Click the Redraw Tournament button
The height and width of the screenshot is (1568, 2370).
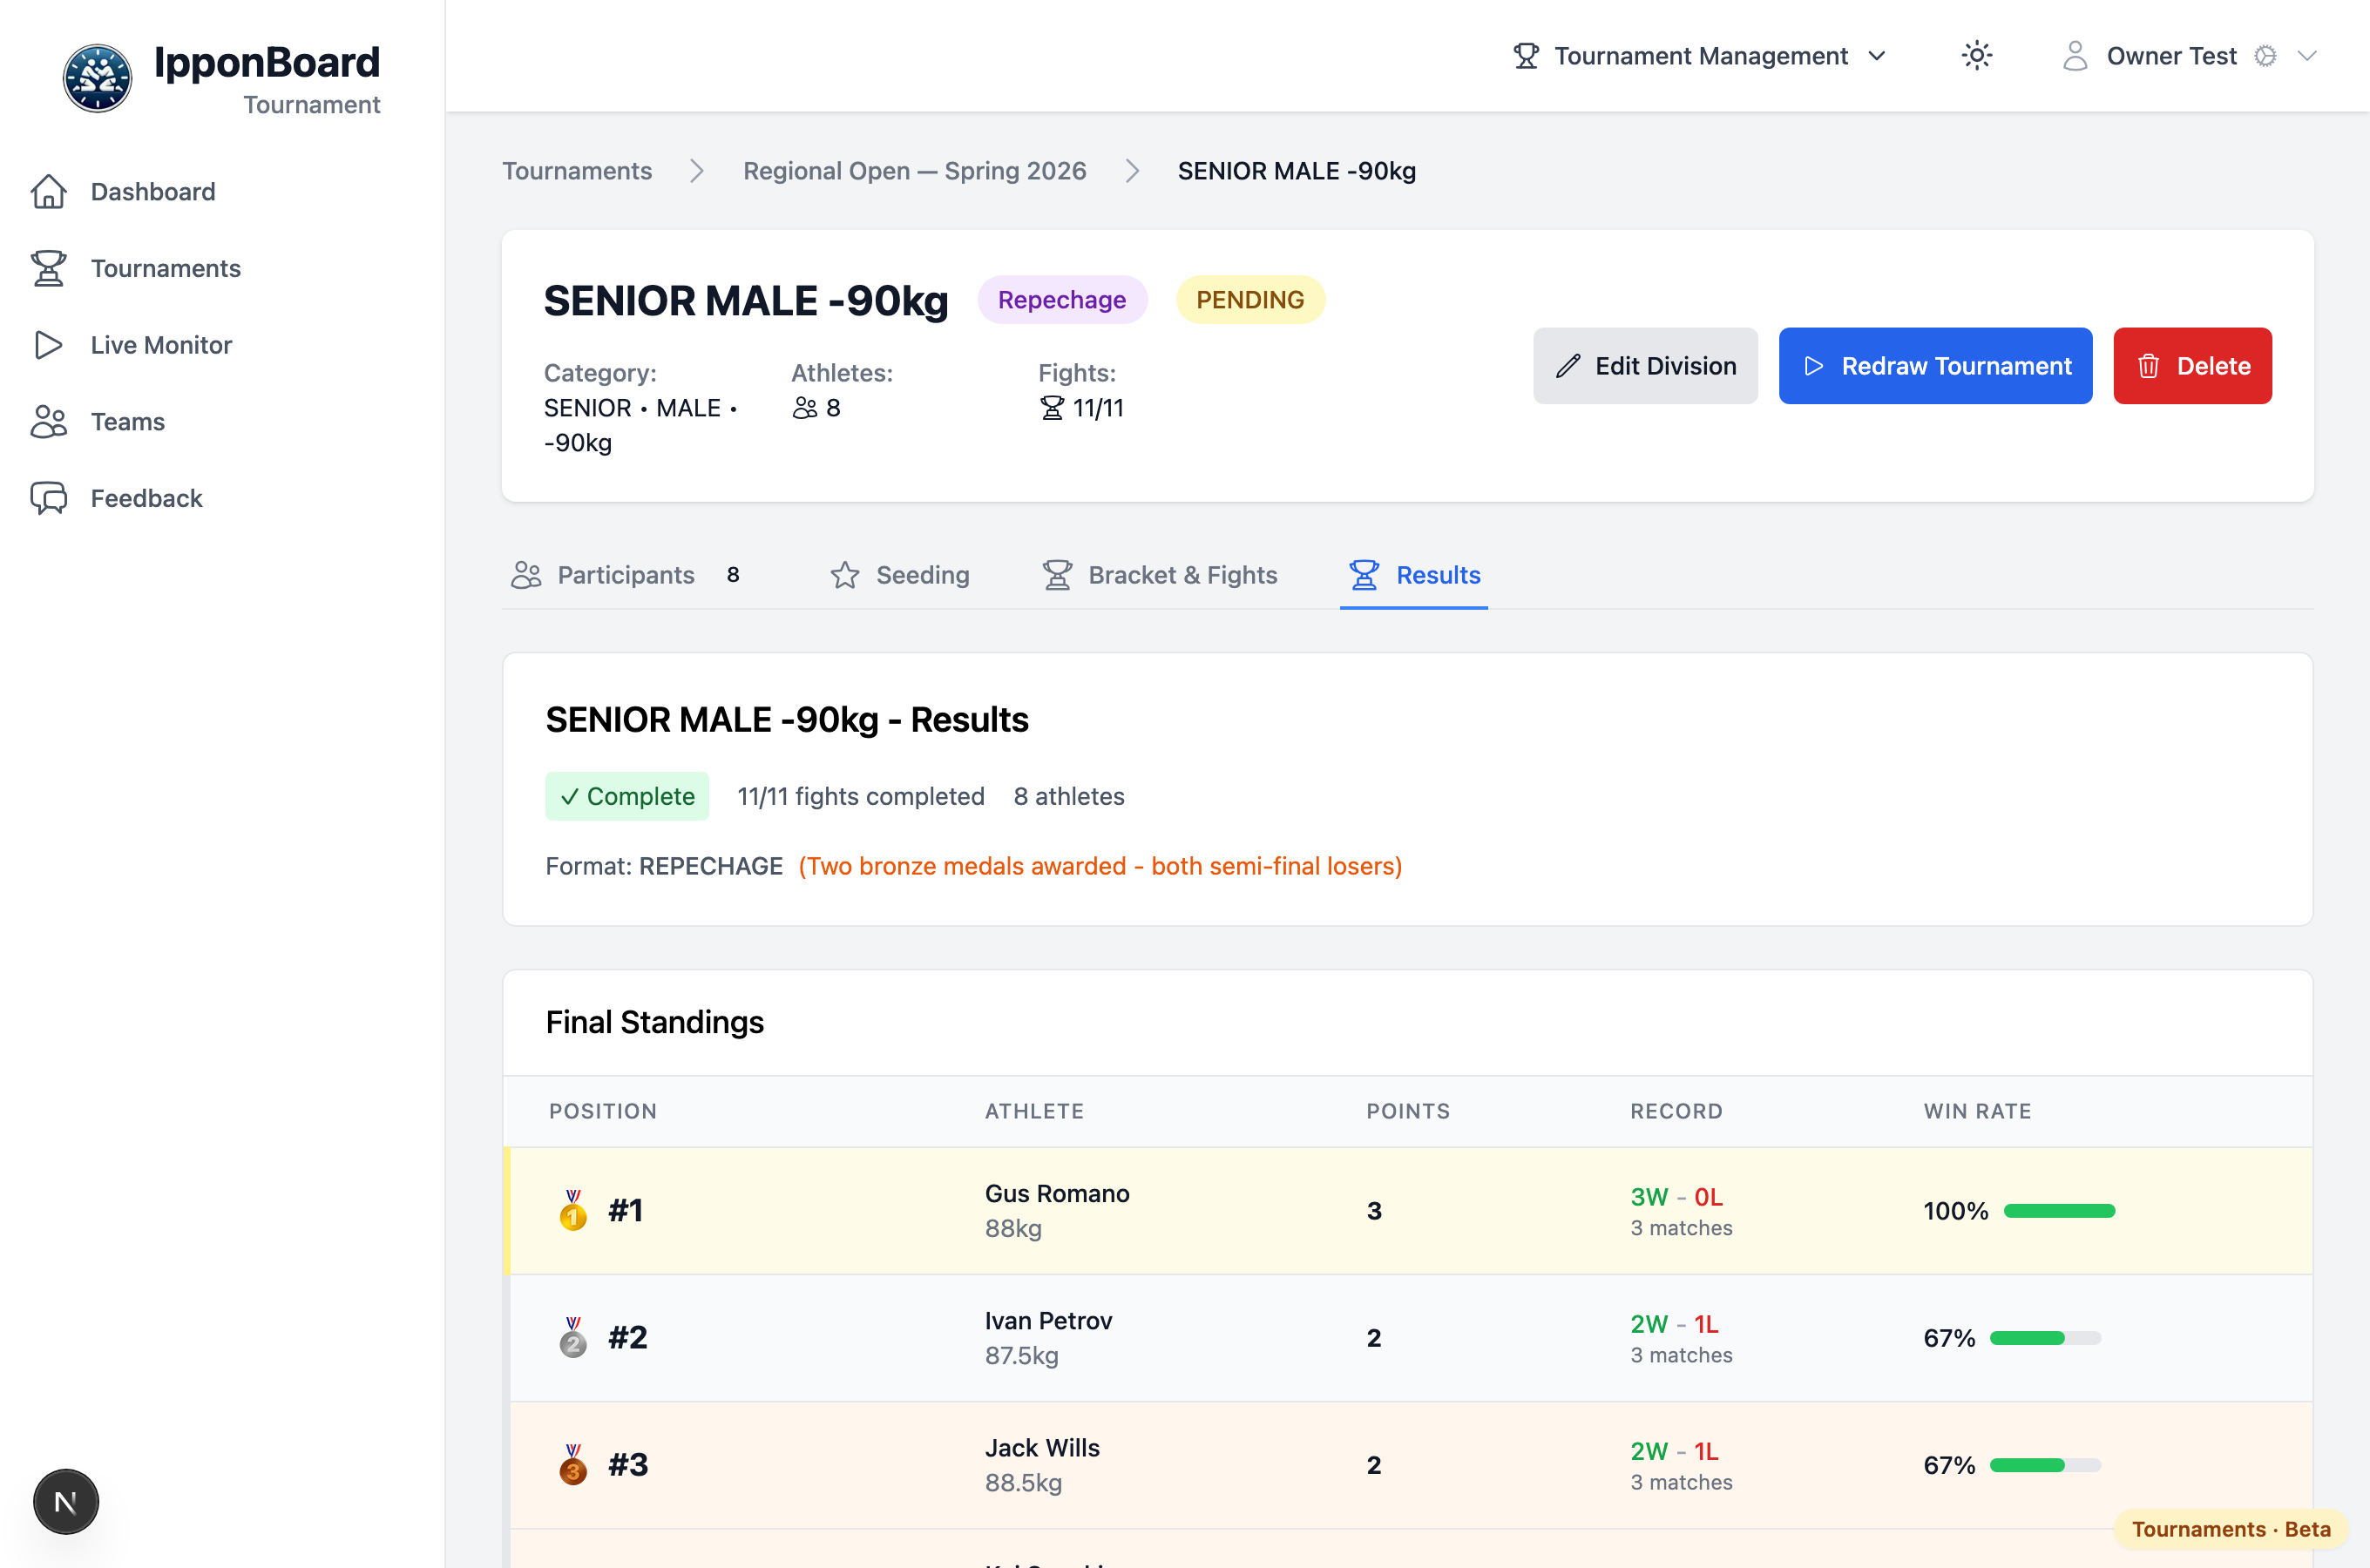[x=1935, y=366]
